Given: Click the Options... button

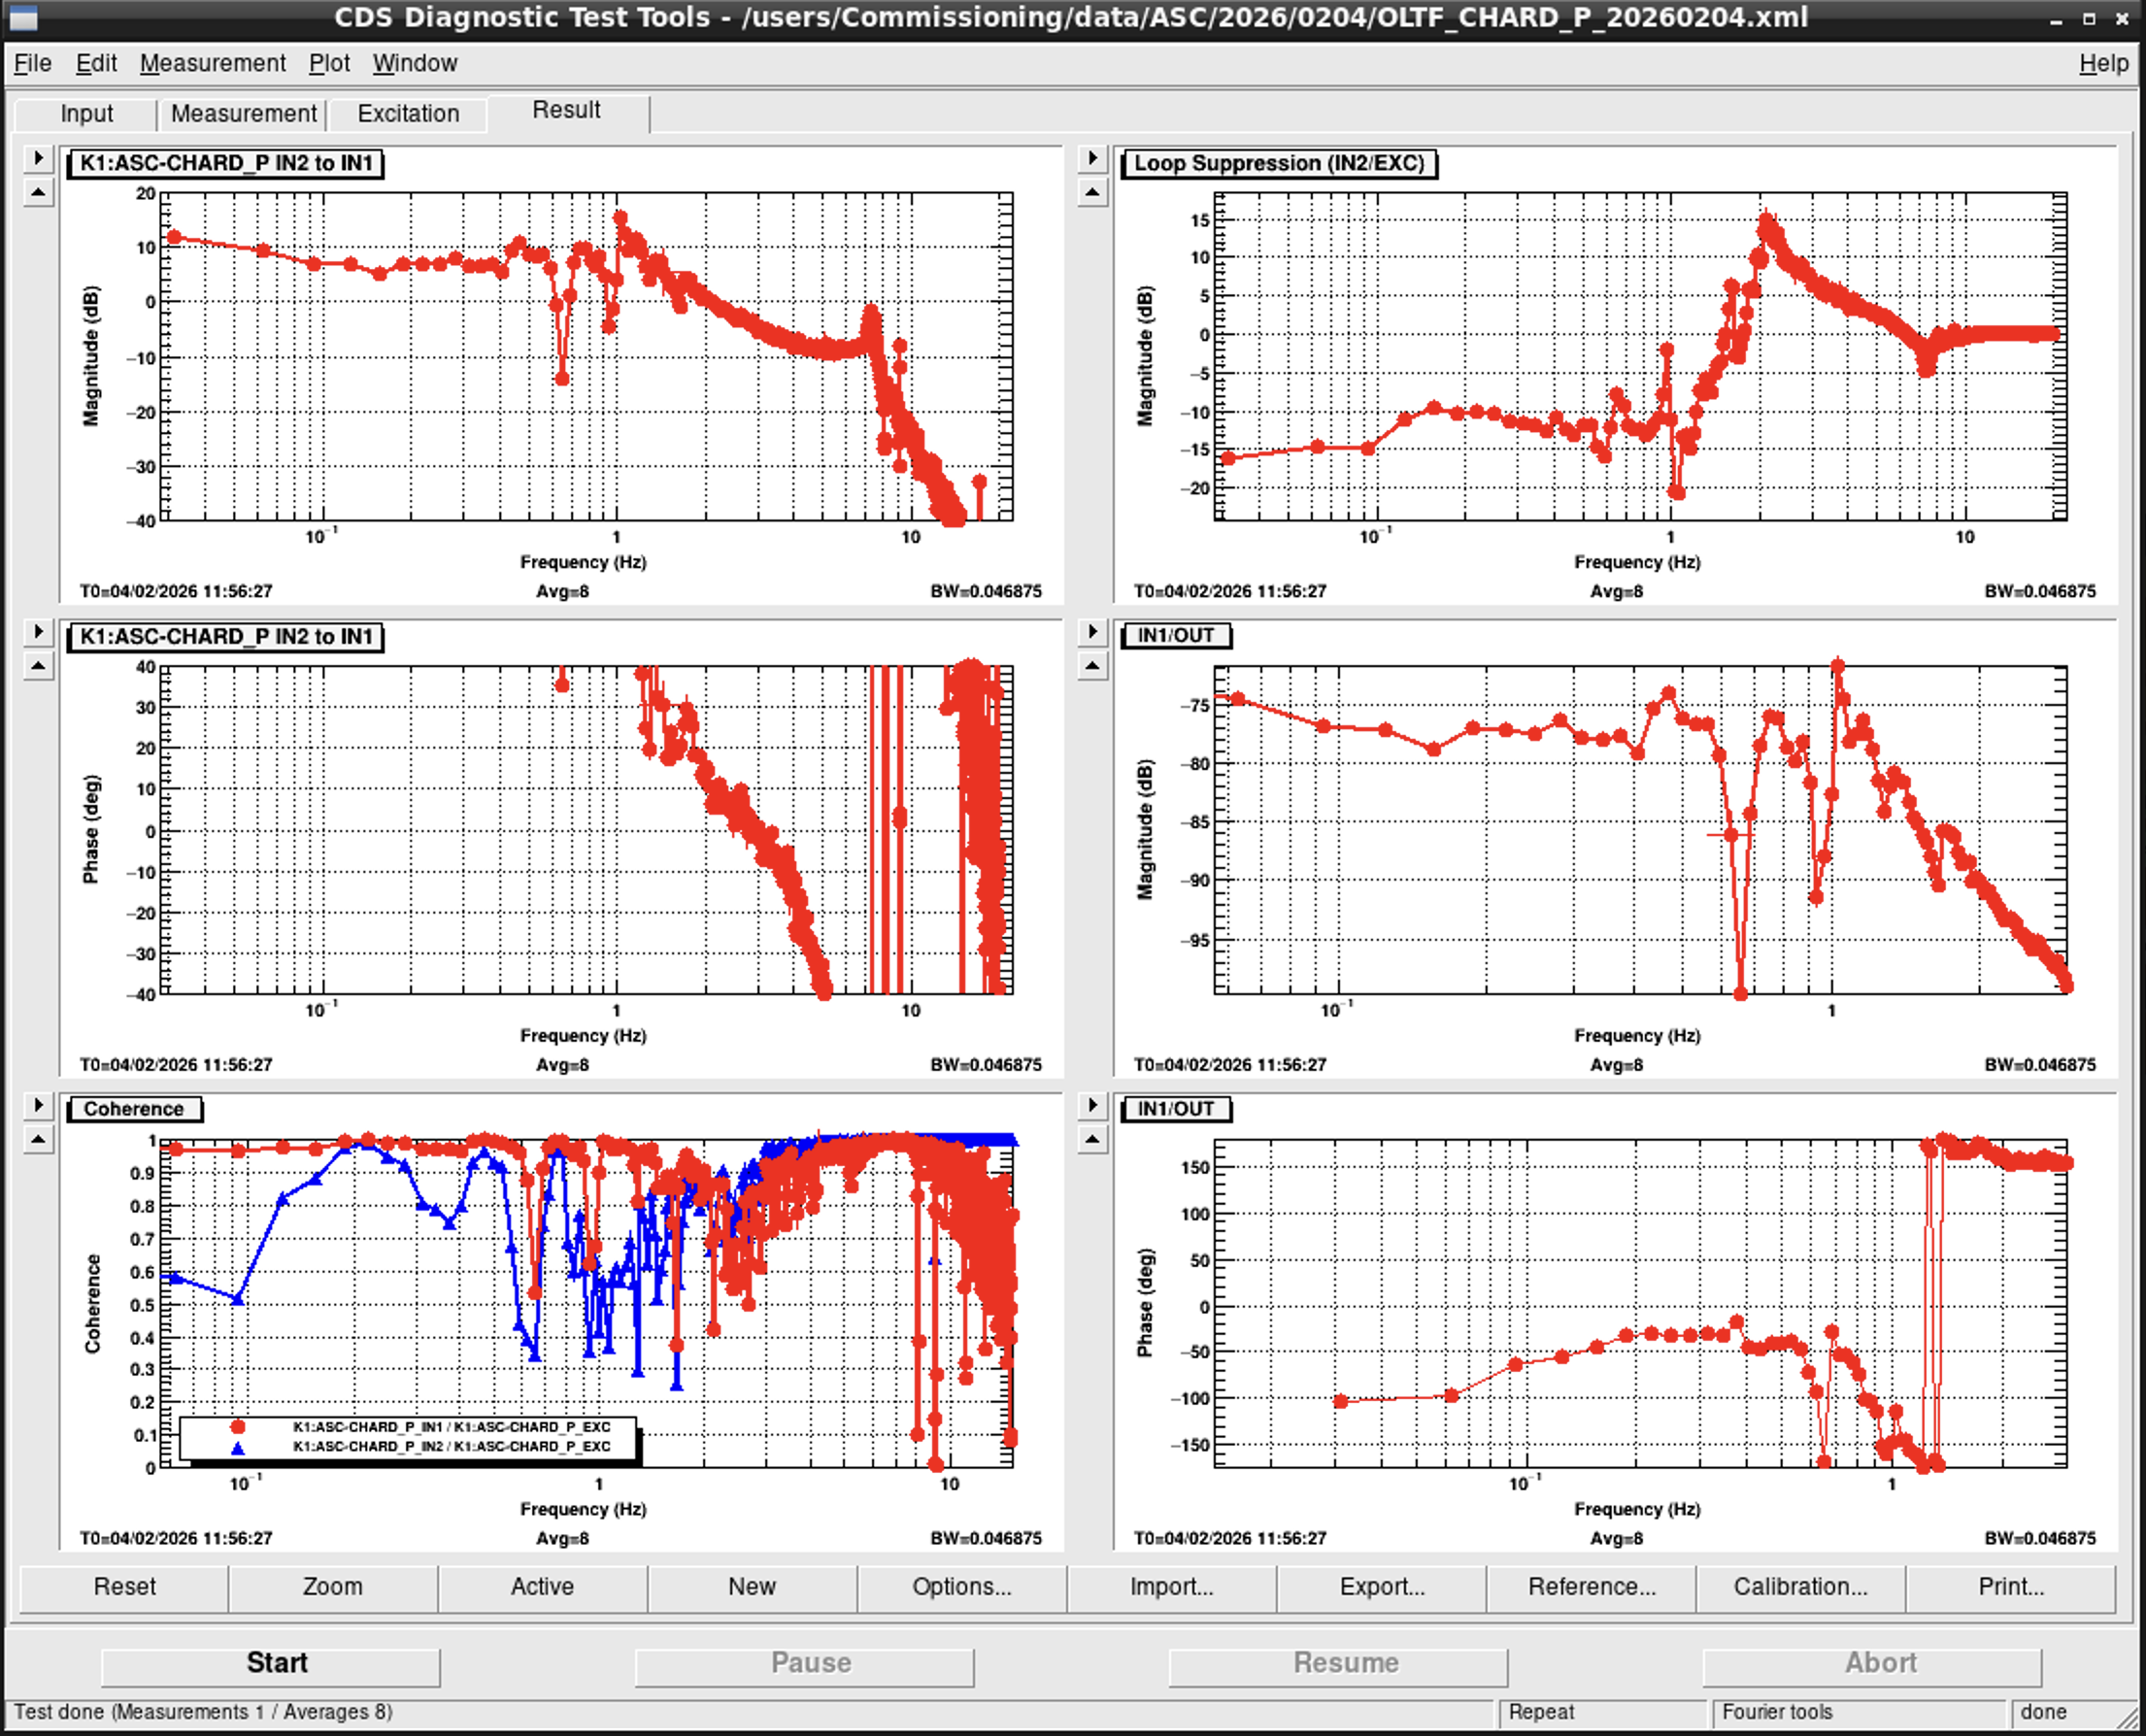Looking at the screenshot, I should tap(961, 1587).
